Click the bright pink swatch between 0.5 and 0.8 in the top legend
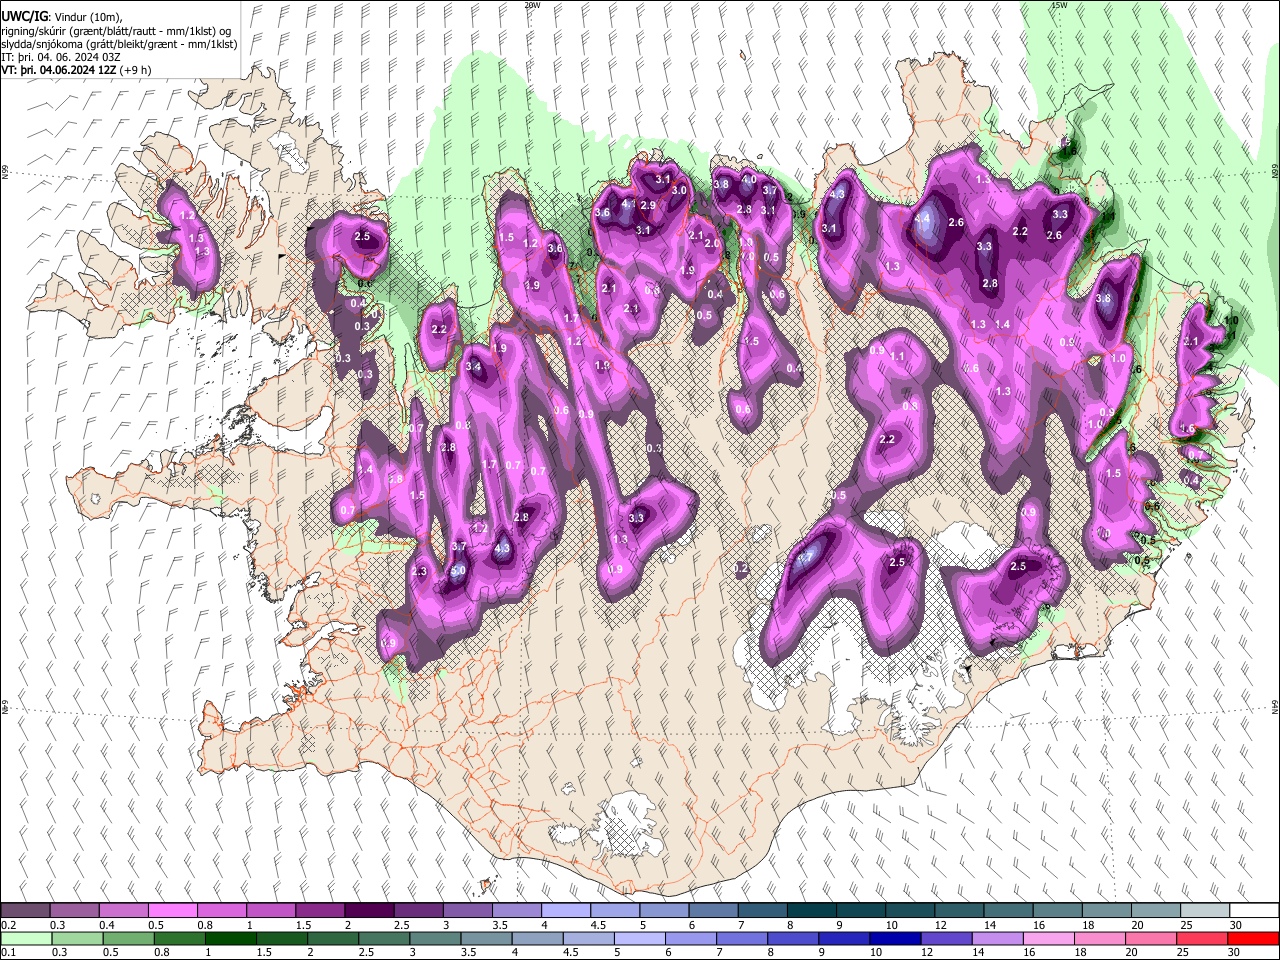The image size is (1280, 960). click(x=173, y=911)
